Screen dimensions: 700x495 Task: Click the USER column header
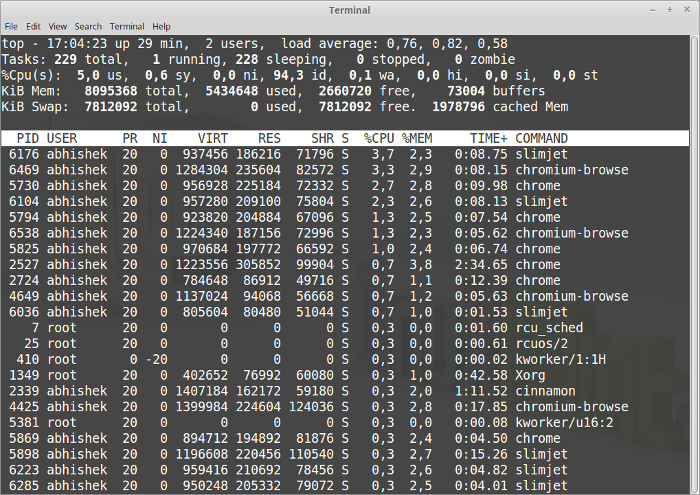coord(62,138)
